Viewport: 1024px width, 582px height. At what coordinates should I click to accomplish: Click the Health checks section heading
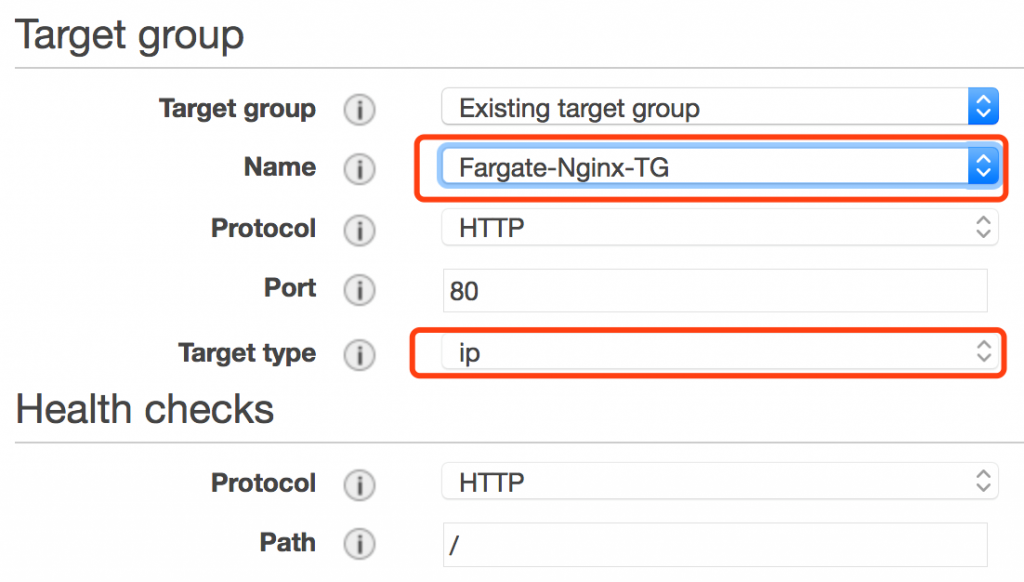pyautogui.click(x=144, y=410)
